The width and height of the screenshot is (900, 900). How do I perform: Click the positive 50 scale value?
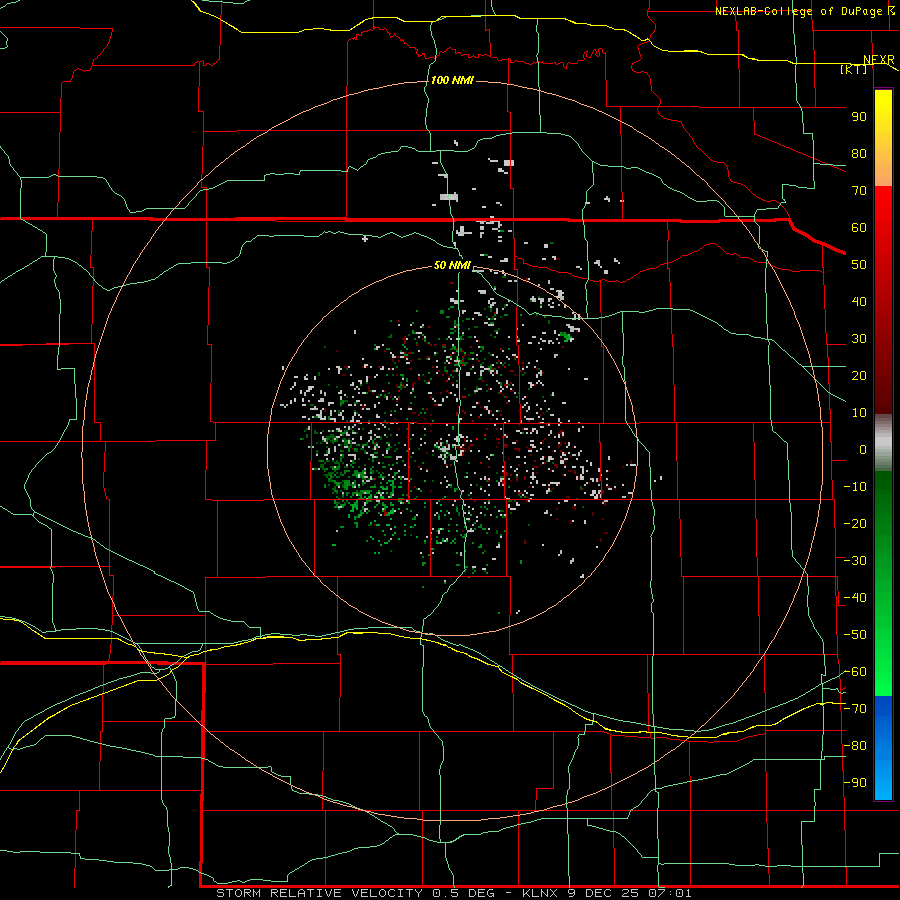pos(859,265)
